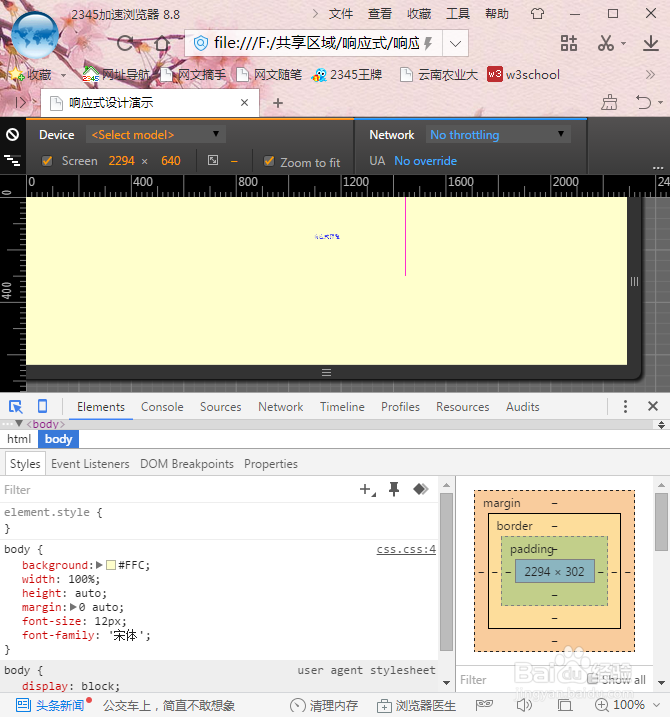Click the animation controls diamond icon
This screenshot has width=670, height=717.
(x=420, y=489)
